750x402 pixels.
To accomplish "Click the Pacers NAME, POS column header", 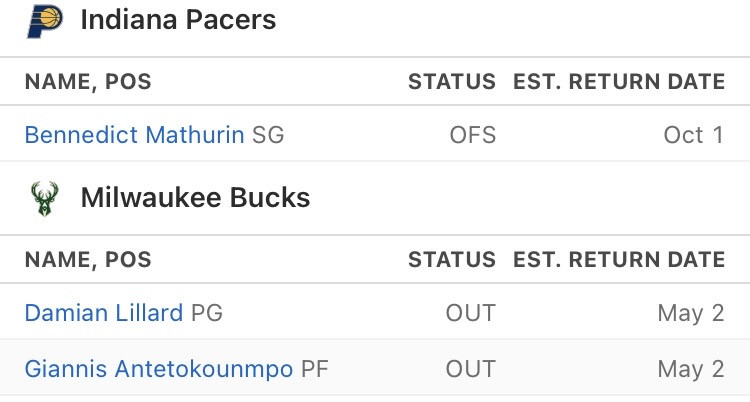I will tap(88, 82).
